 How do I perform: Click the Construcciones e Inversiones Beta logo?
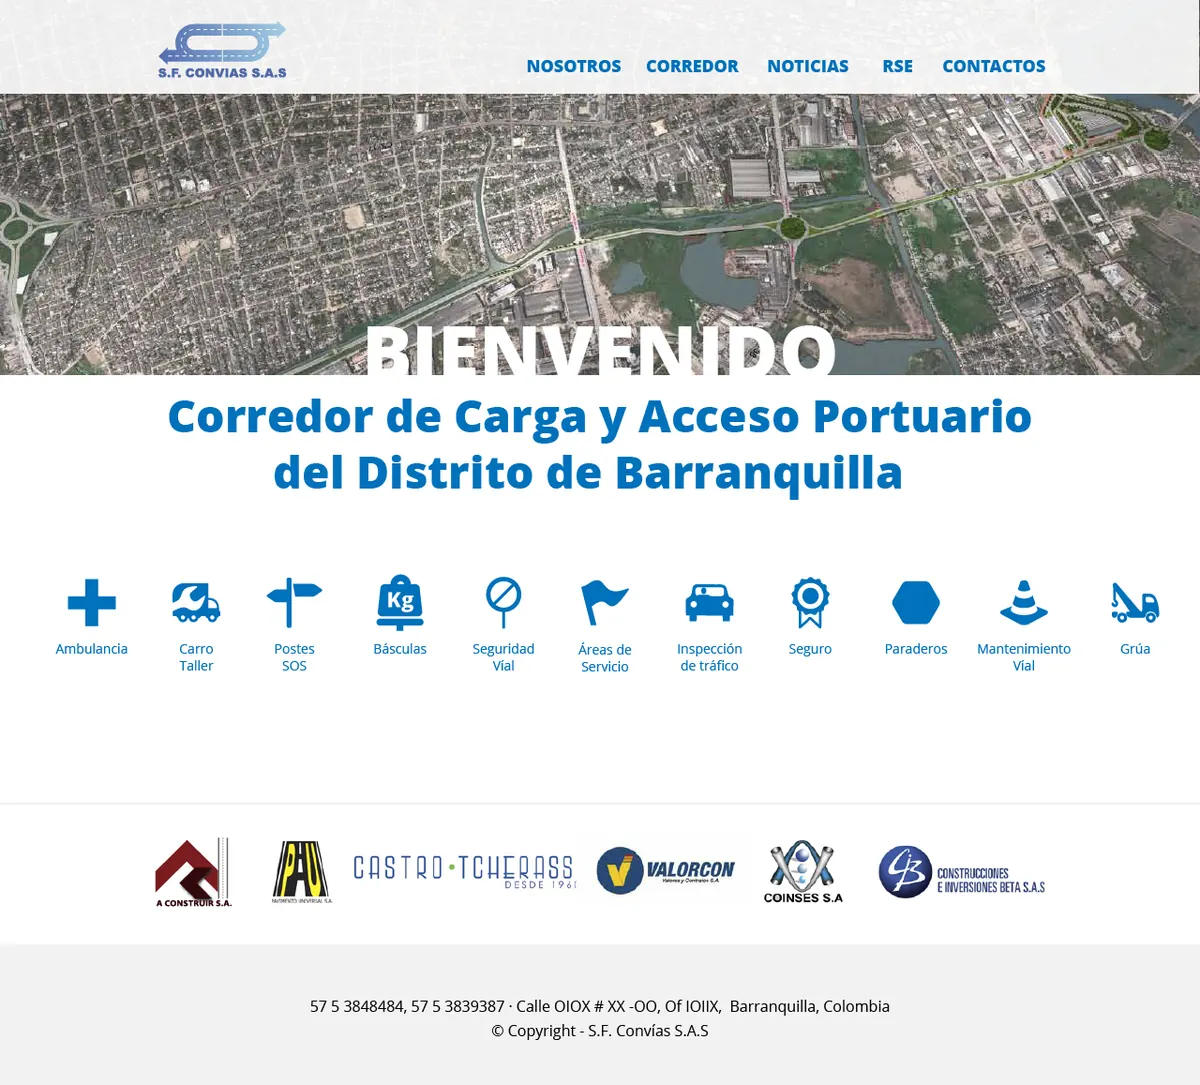coord(962,872)
